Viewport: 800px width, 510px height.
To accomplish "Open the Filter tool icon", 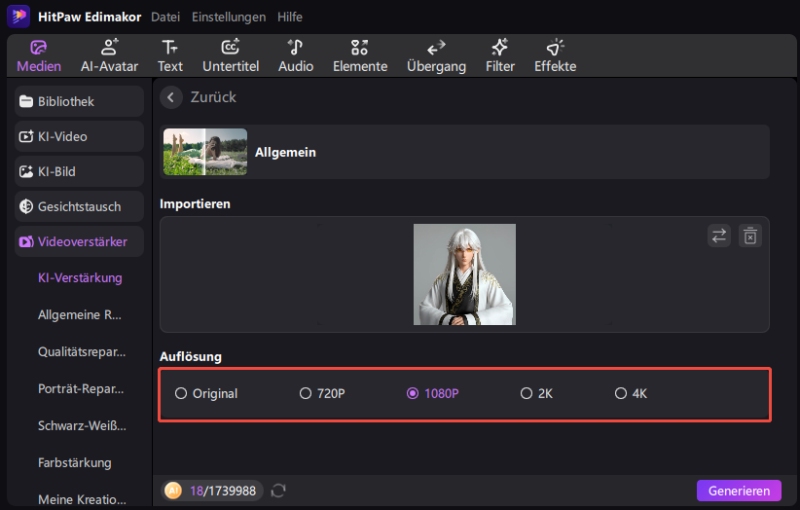I will coord(500,48).
